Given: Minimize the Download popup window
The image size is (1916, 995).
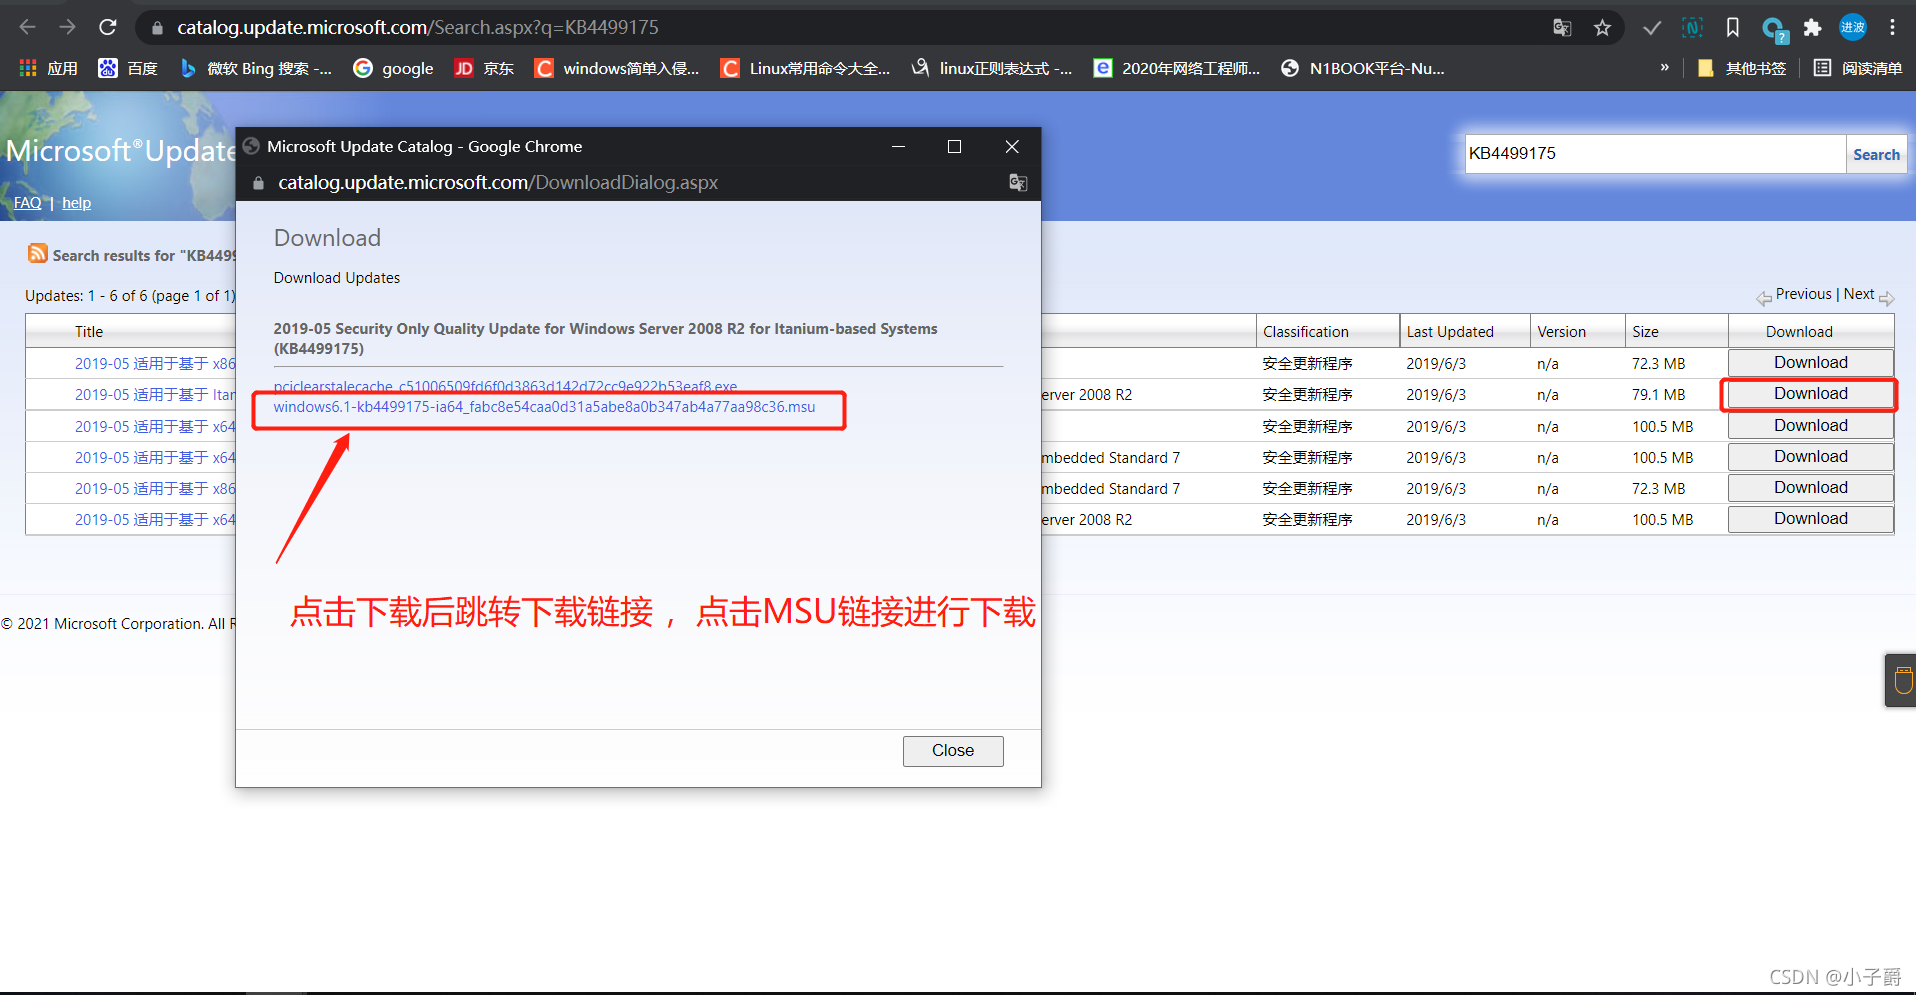Looking at the screenshot, I should click(898, 147).
